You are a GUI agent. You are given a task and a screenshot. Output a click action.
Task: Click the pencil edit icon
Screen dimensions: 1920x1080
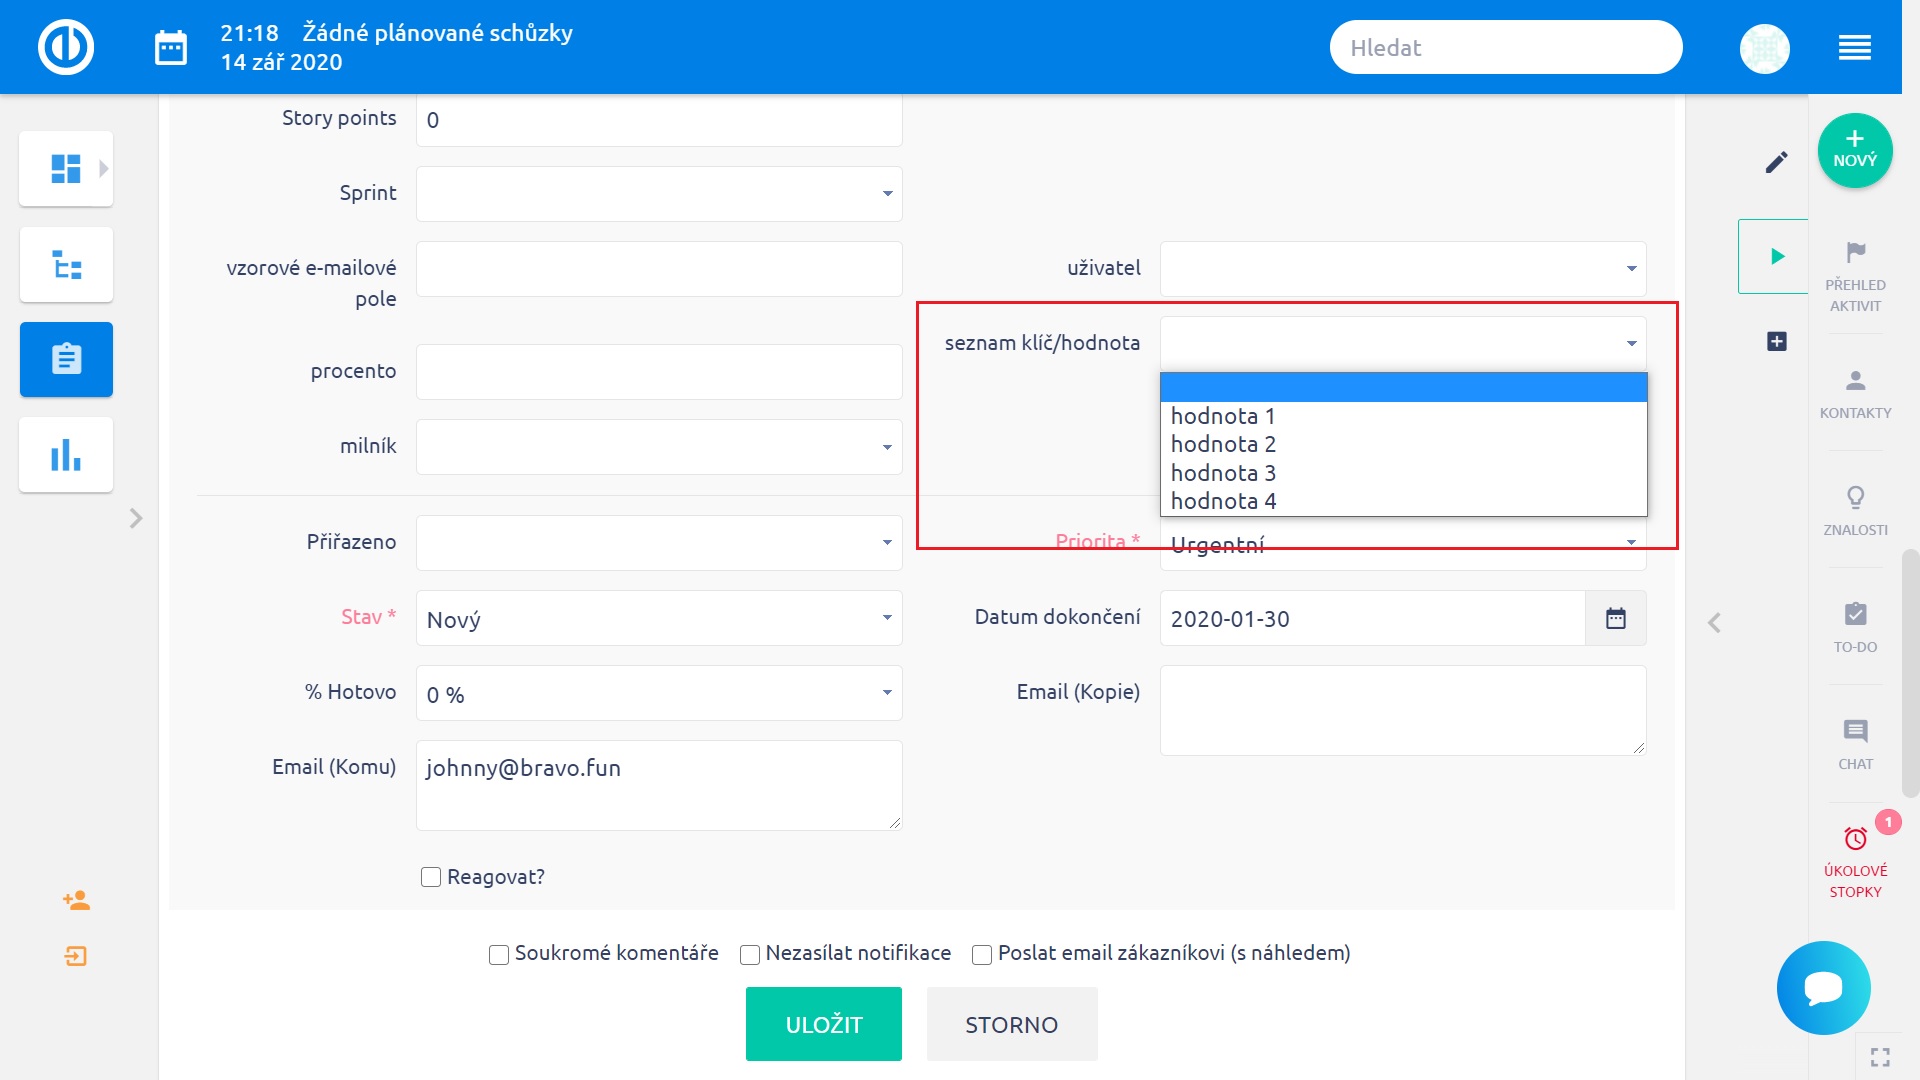[x=1776, y=162]
